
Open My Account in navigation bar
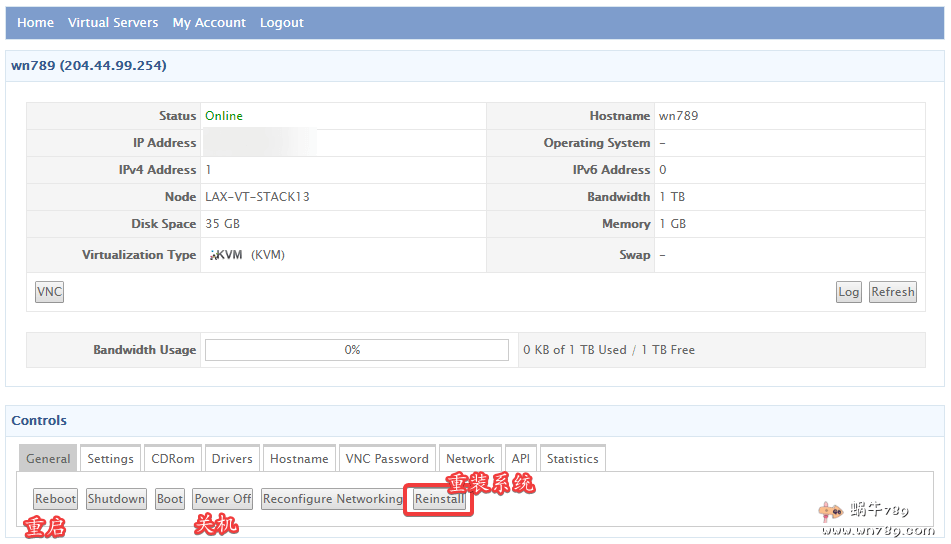click(x=209, y=22)
